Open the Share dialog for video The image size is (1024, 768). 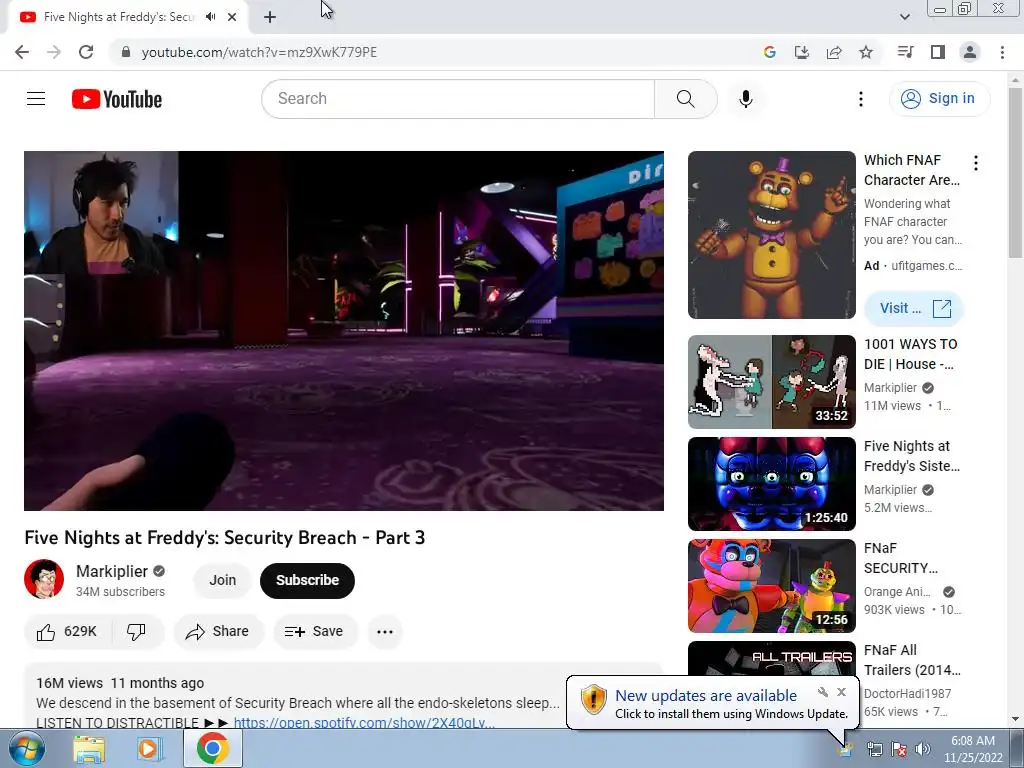[x=218, y=632]
